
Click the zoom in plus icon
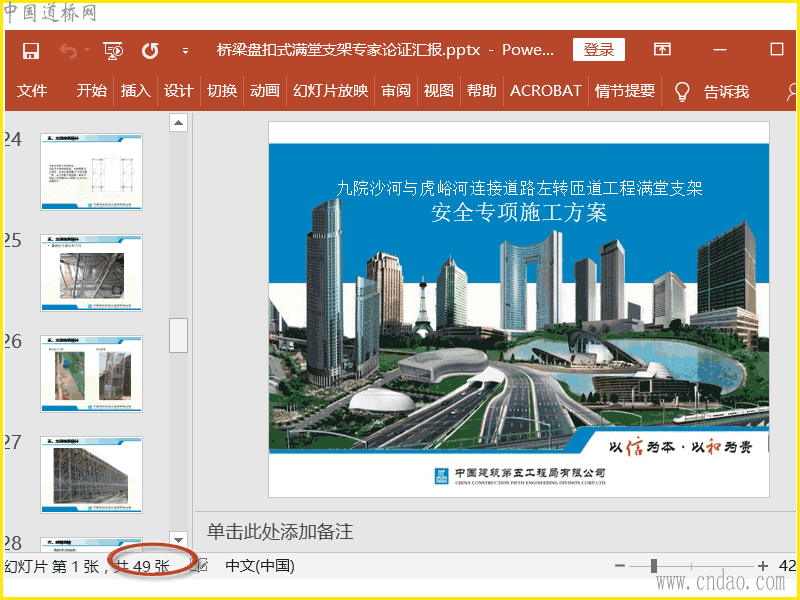[x=763, y=566]
